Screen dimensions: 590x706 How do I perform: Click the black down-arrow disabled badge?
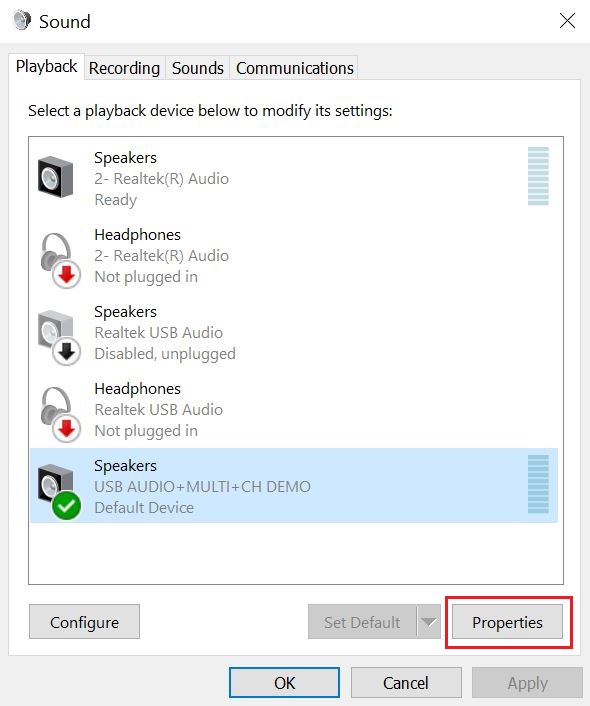point(67,352)
